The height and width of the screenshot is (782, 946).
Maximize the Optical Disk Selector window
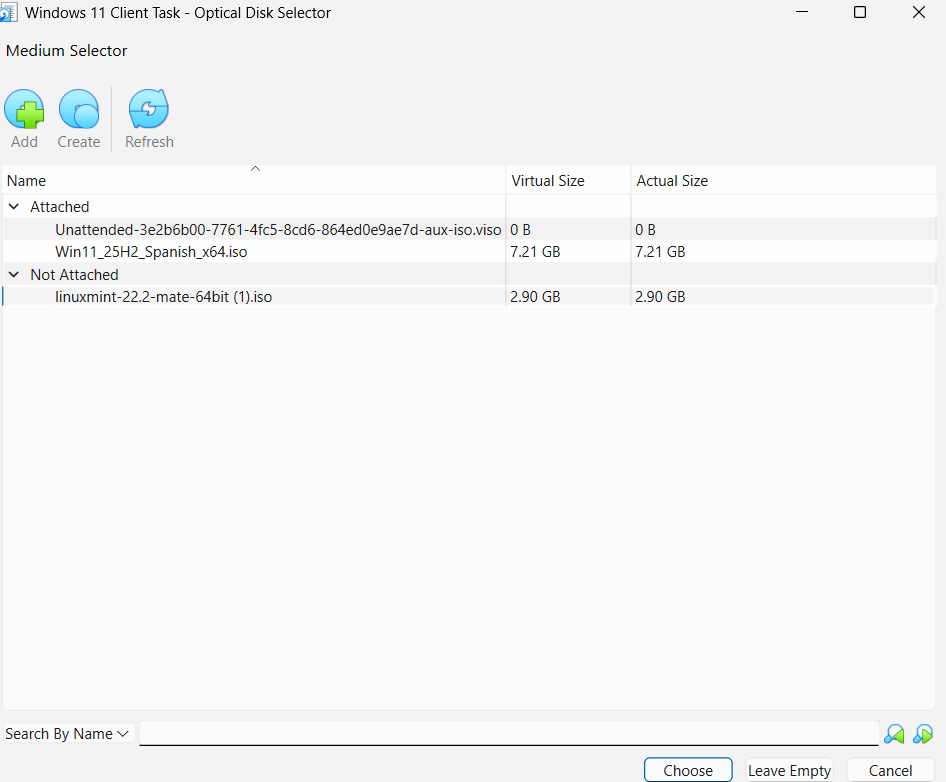tap(860, 13)
